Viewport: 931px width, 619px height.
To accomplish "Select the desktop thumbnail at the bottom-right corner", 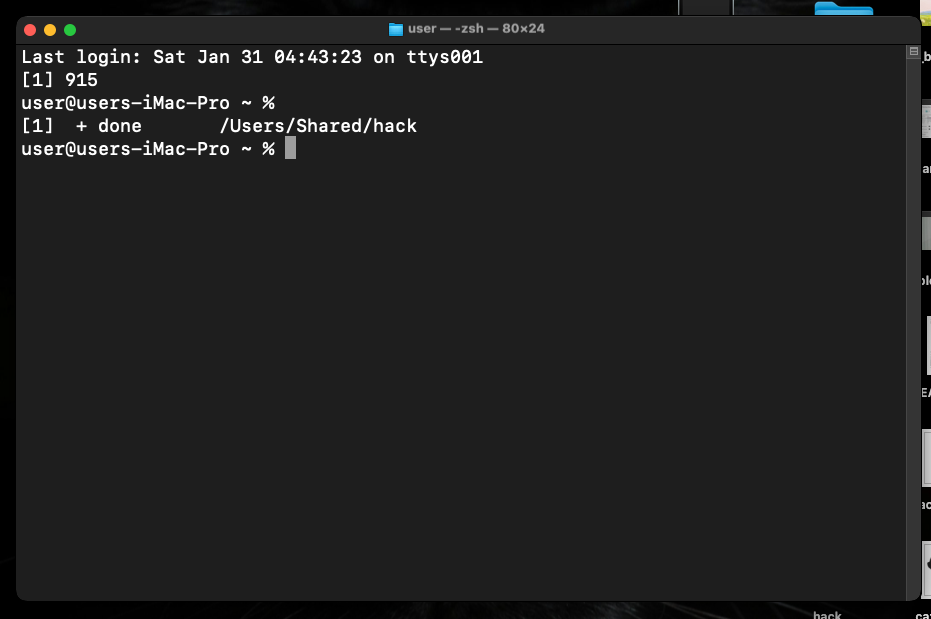I will (x=926, y=570).
